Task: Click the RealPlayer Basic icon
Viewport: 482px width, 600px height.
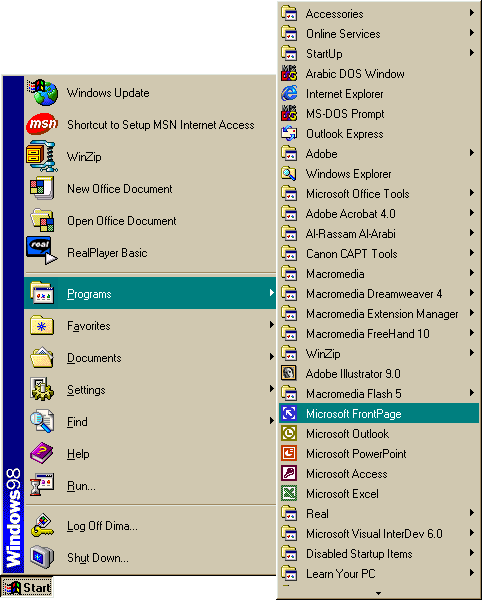Action: (x=42, y=251)
